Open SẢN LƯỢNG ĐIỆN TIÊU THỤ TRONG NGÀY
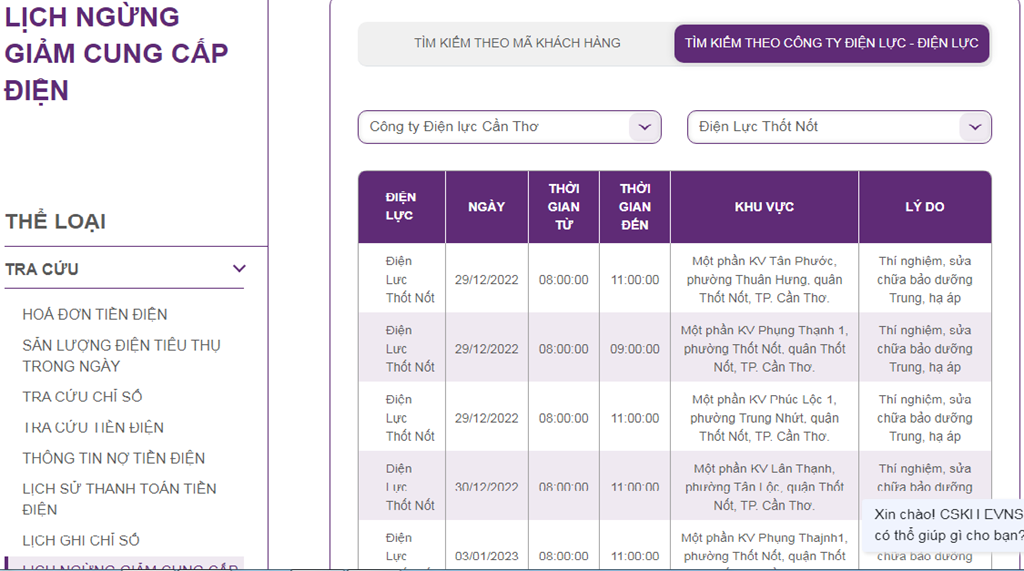Viewport: 1024px width, 571px height. coord(121,355)
